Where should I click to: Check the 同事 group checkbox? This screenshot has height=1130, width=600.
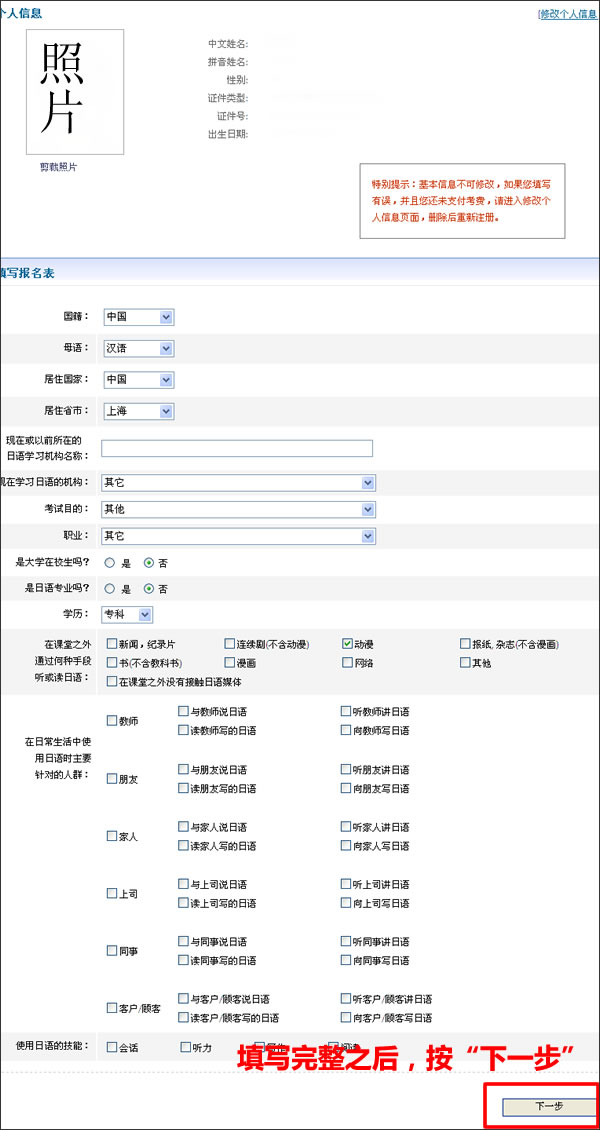pyautogui.click(x=112, y=951)
